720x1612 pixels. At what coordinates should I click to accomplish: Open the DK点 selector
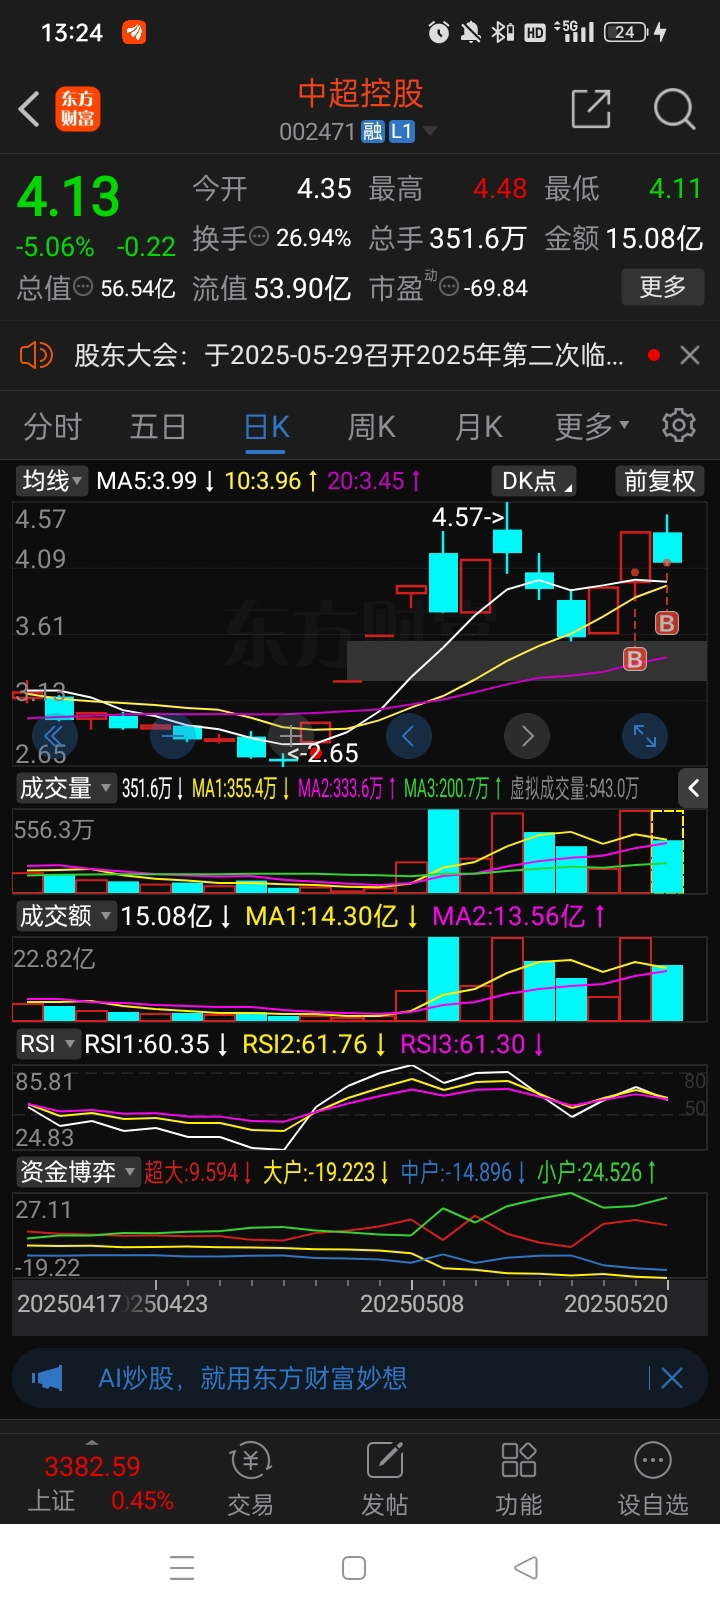click(x=535, y=481)
